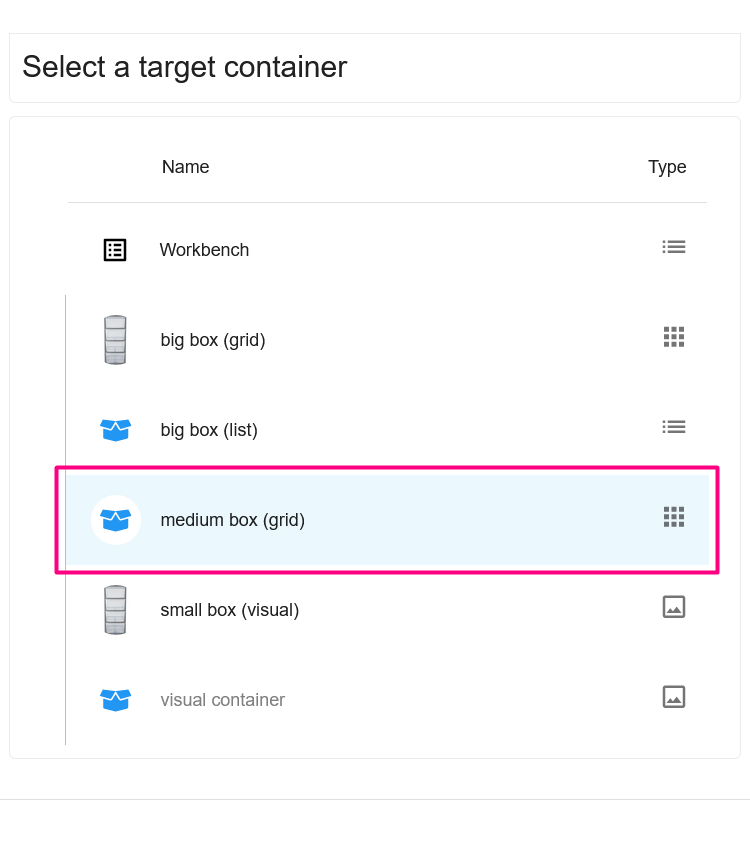Viewport: 750px width, 850px height.
Task: Click the Name column header
Action: (185, 167)
